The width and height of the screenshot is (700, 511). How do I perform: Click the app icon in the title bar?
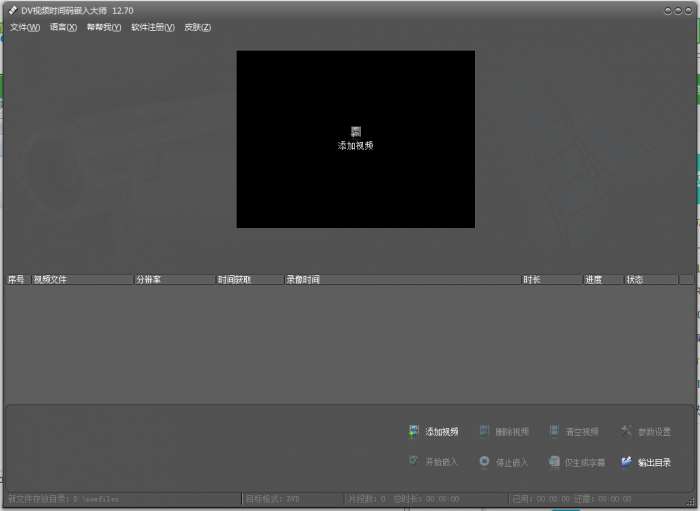(12, 10)
